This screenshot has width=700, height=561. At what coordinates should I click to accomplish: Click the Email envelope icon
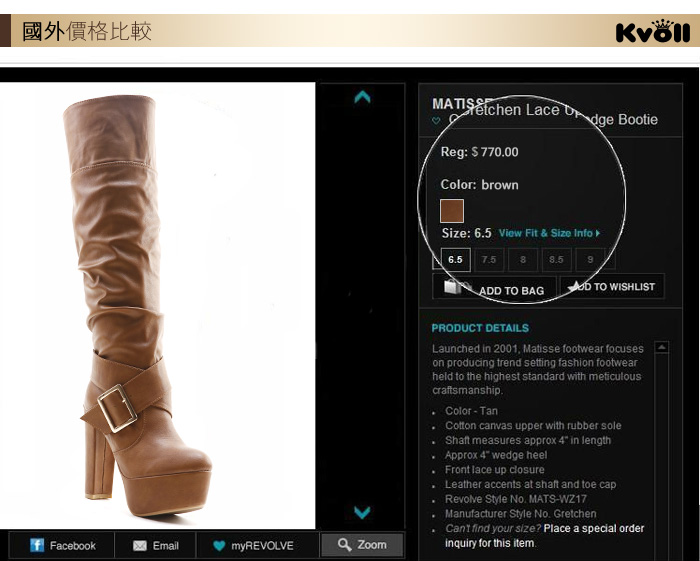point(140,545)
